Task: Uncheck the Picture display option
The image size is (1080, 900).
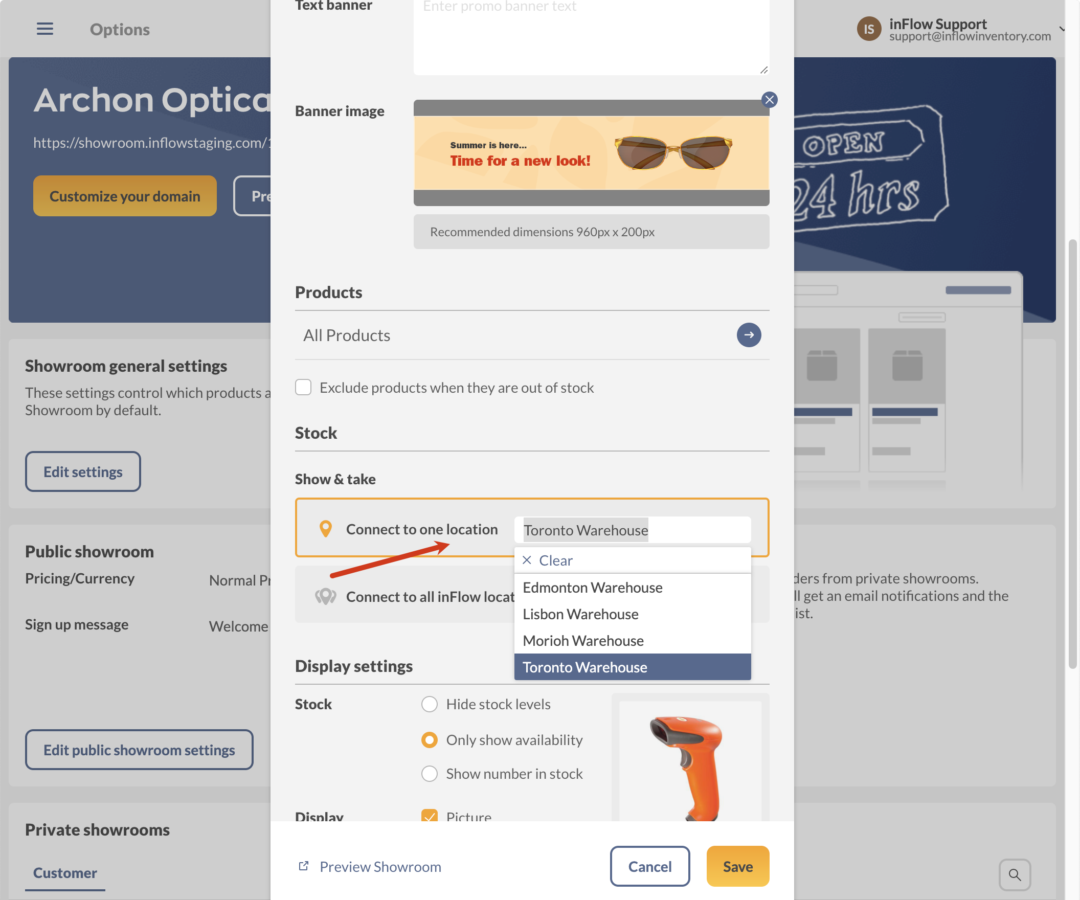Action: pos(430,817)
